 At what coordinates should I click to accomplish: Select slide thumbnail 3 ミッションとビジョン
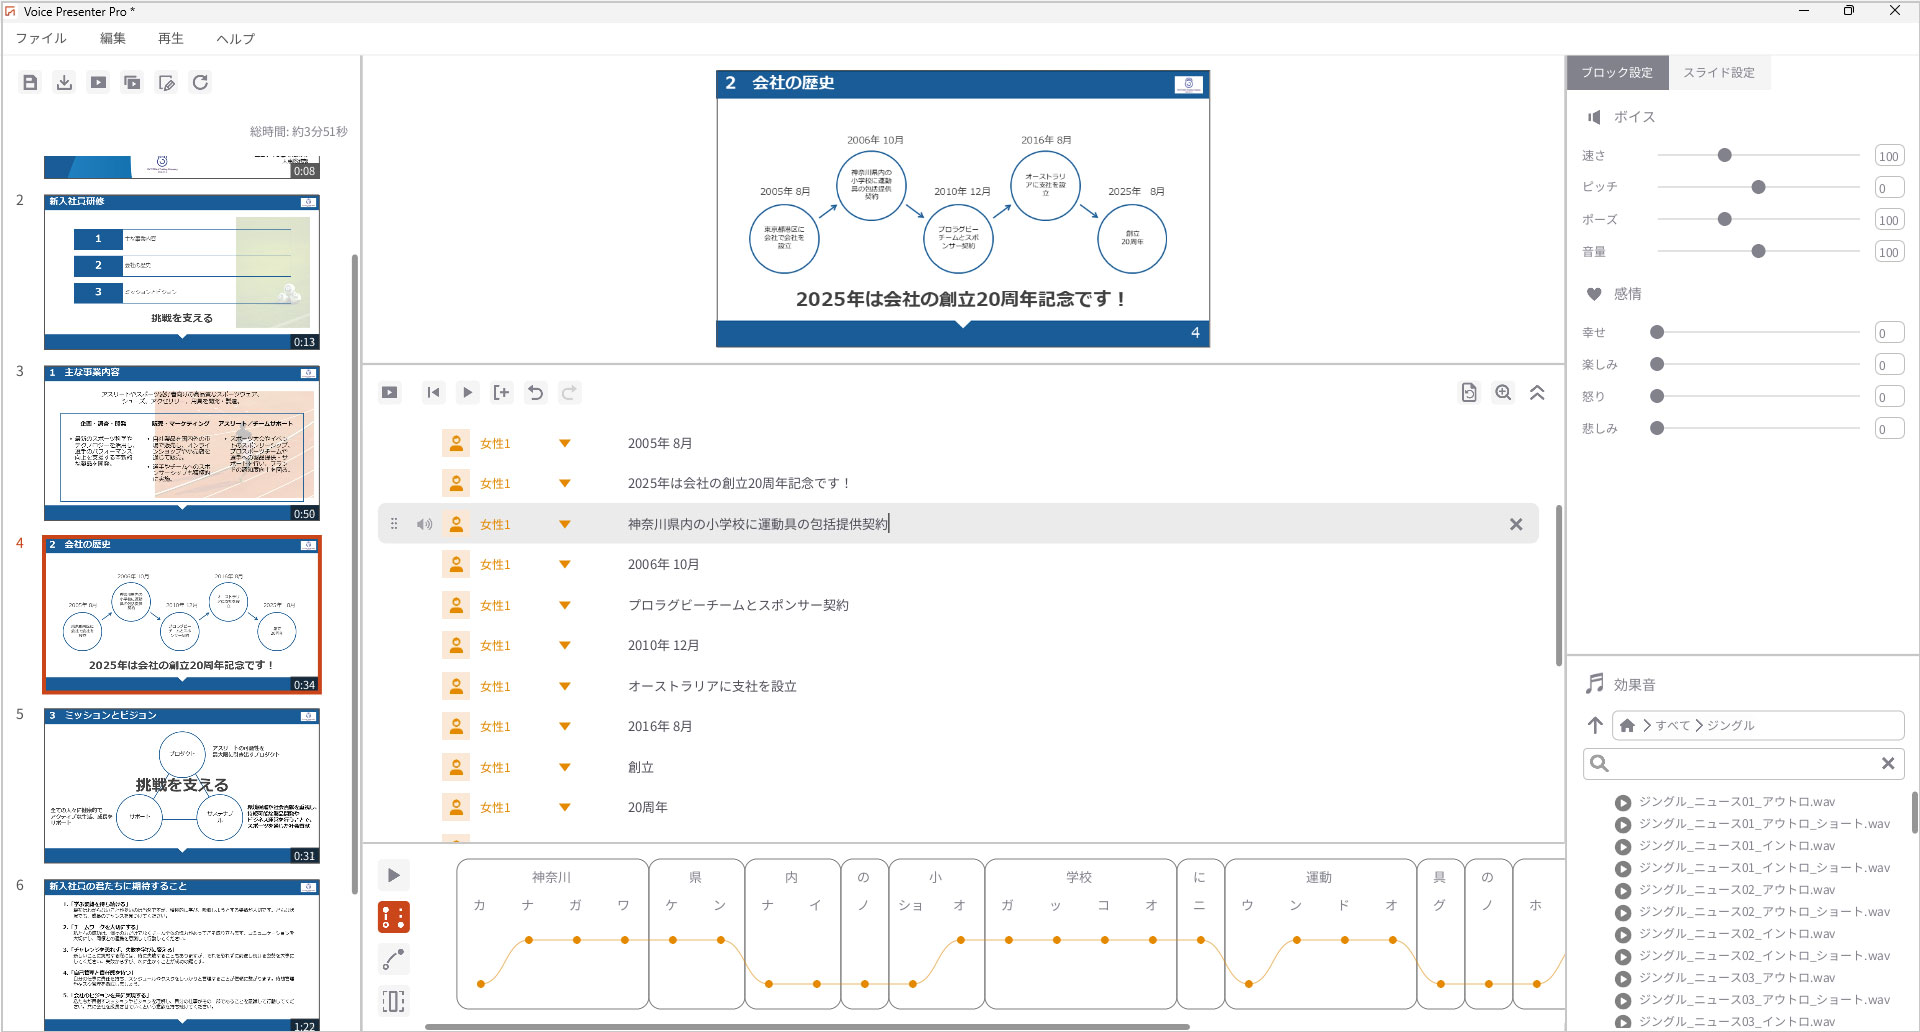pos(182,786)
